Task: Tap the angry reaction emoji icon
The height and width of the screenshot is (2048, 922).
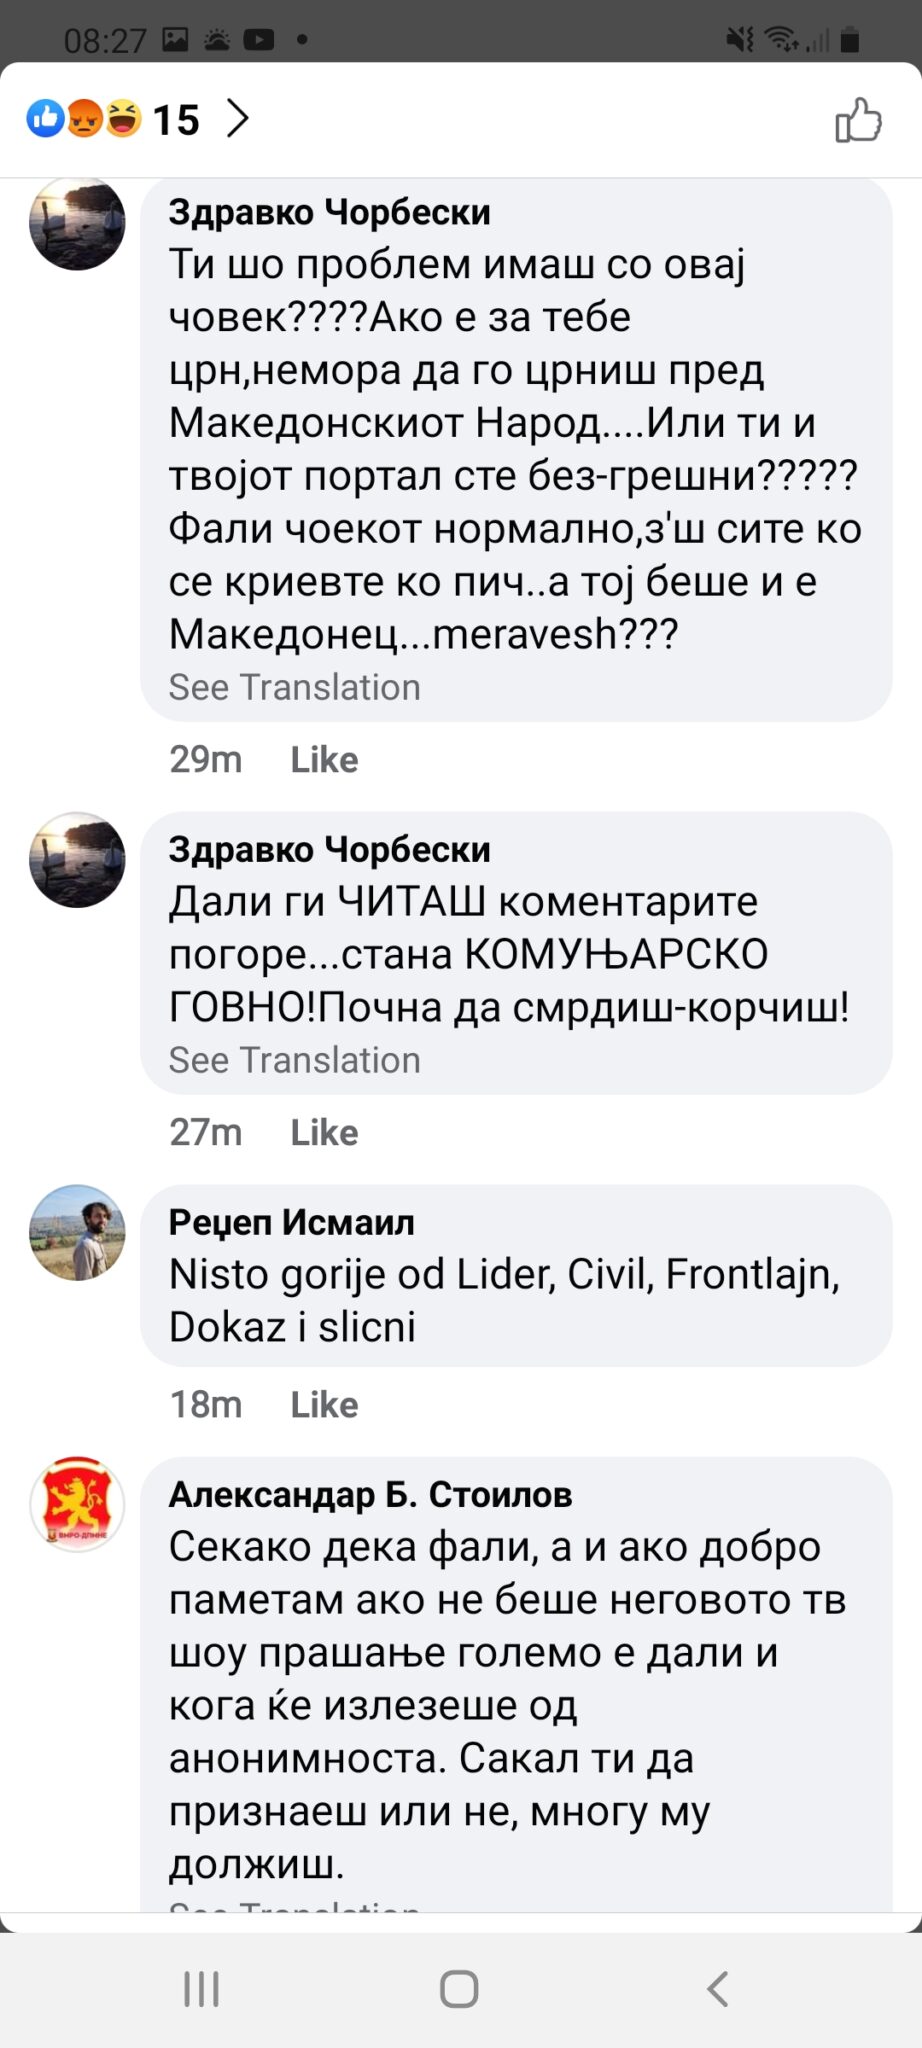Action: click(85, 119)
